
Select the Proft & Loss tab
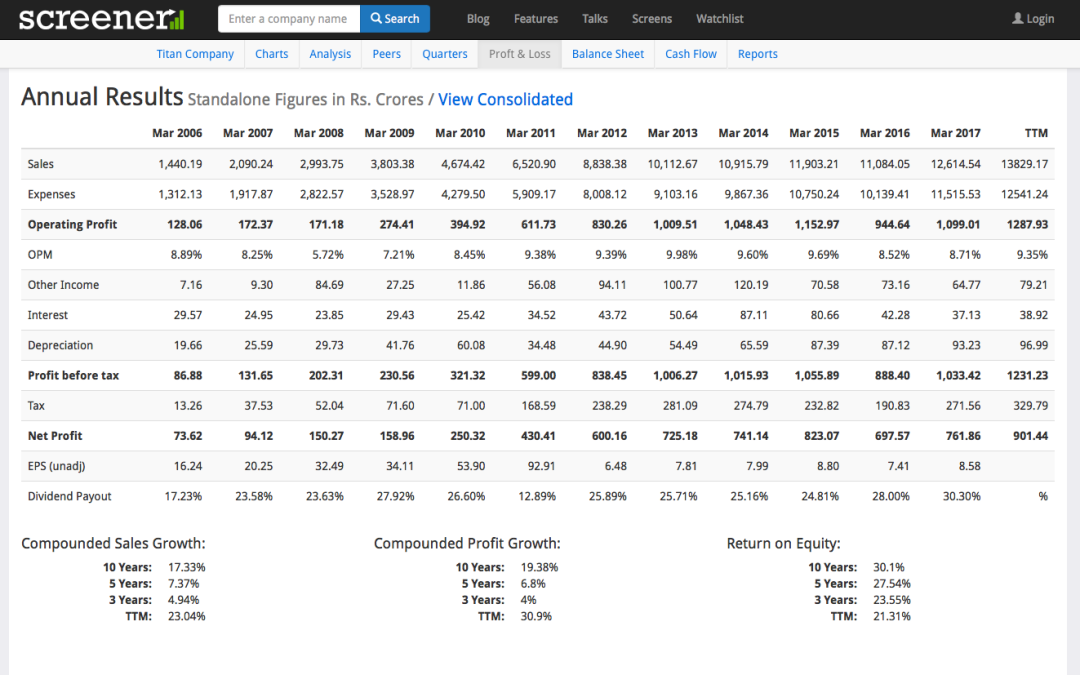[520, 54]
